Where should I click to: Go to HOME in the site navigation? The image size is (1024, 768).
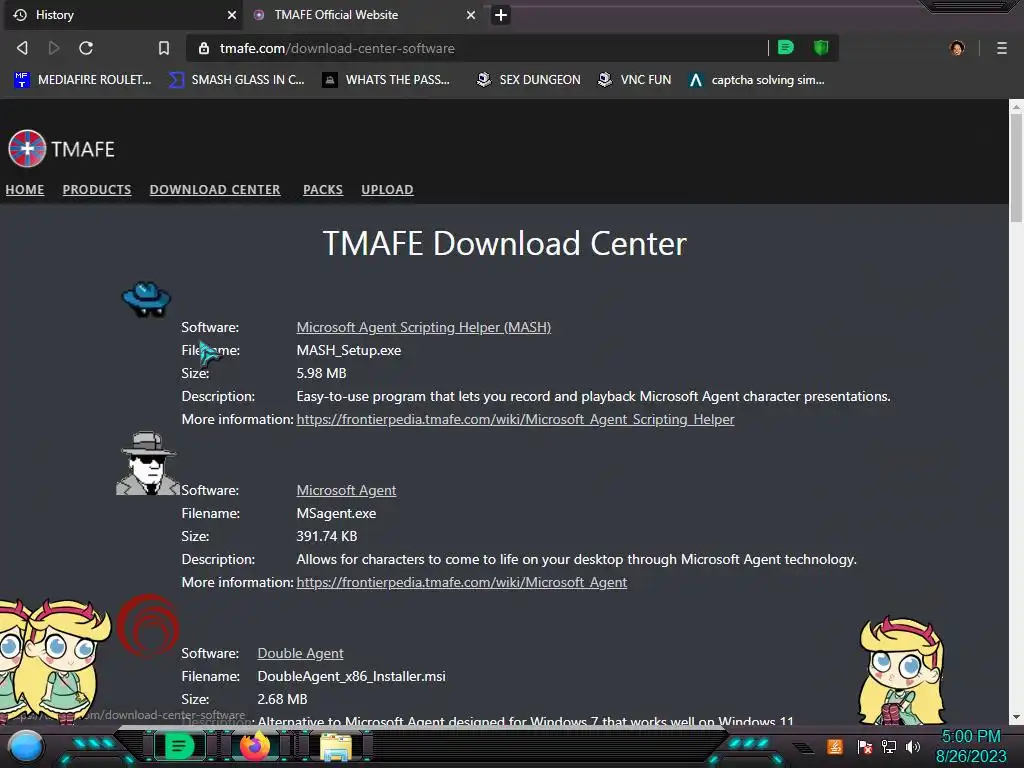point(25,189)
